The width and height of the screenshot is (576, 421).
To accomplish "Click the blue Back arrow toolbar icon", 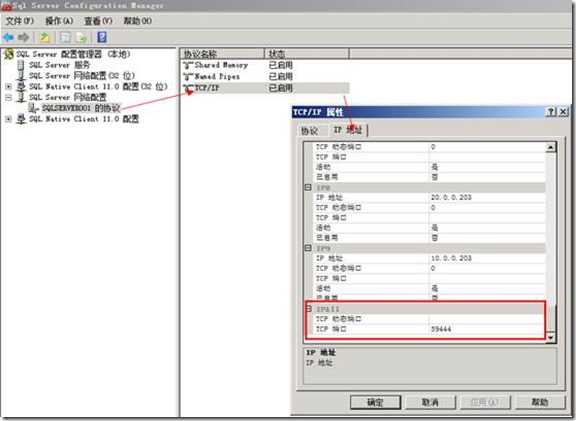I will [x=8, y=37].
